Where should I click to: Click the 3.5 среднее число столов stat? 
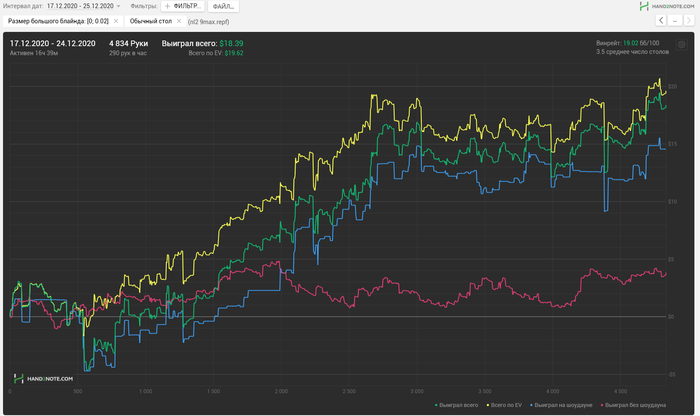tap(632, 52)
